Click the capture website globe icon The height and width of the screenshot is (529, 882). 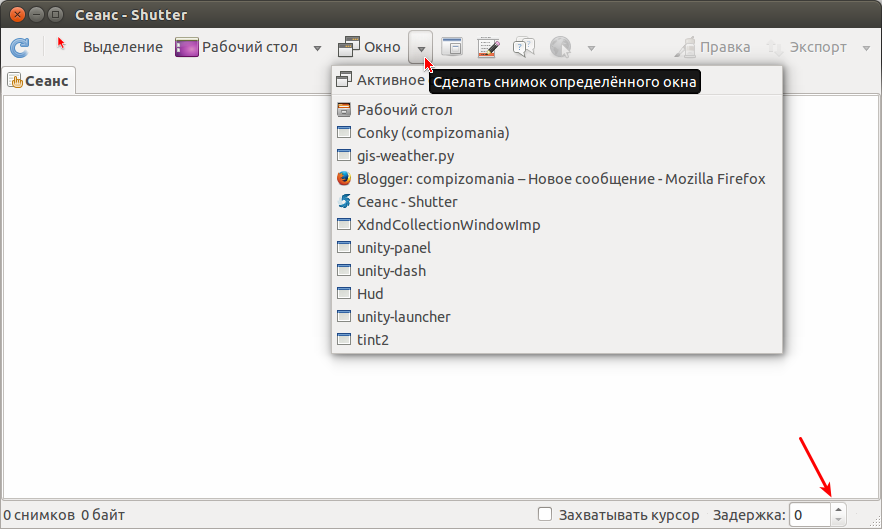pyautogui.click(x=560, y=47)
